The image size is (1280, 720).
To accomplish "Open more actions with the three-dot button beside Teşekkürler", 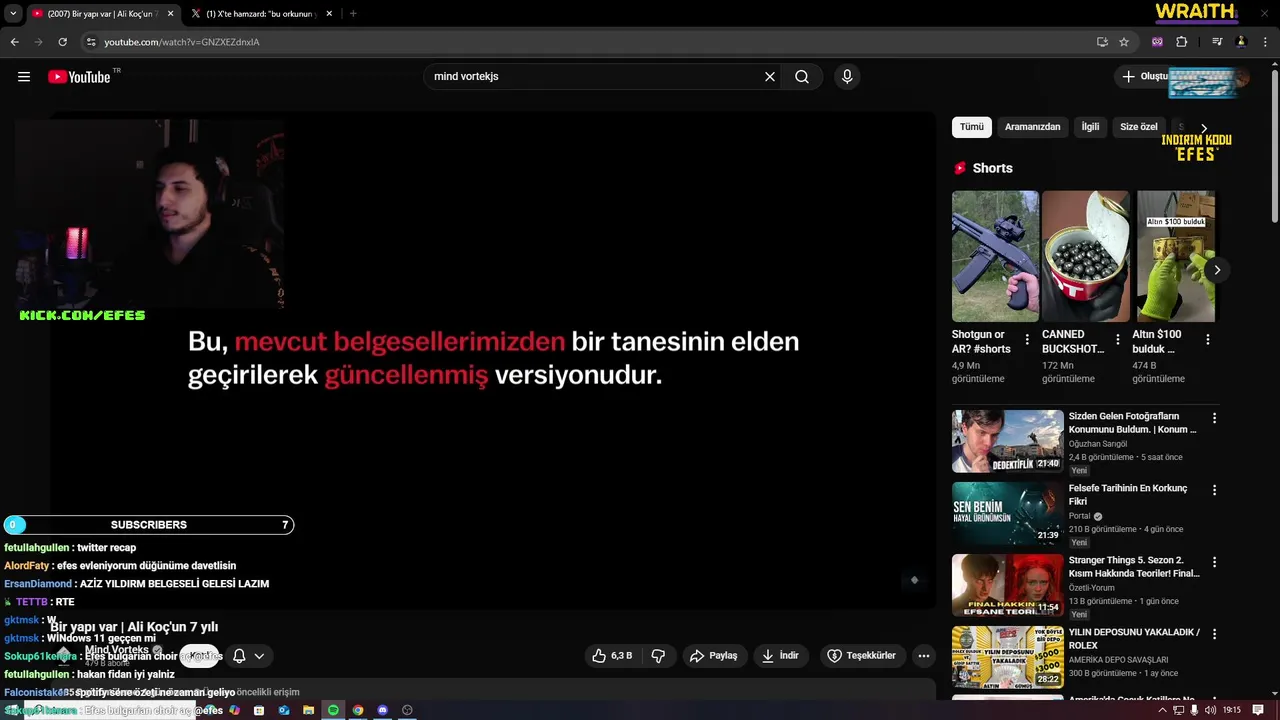I will click(x=924, y=656).
